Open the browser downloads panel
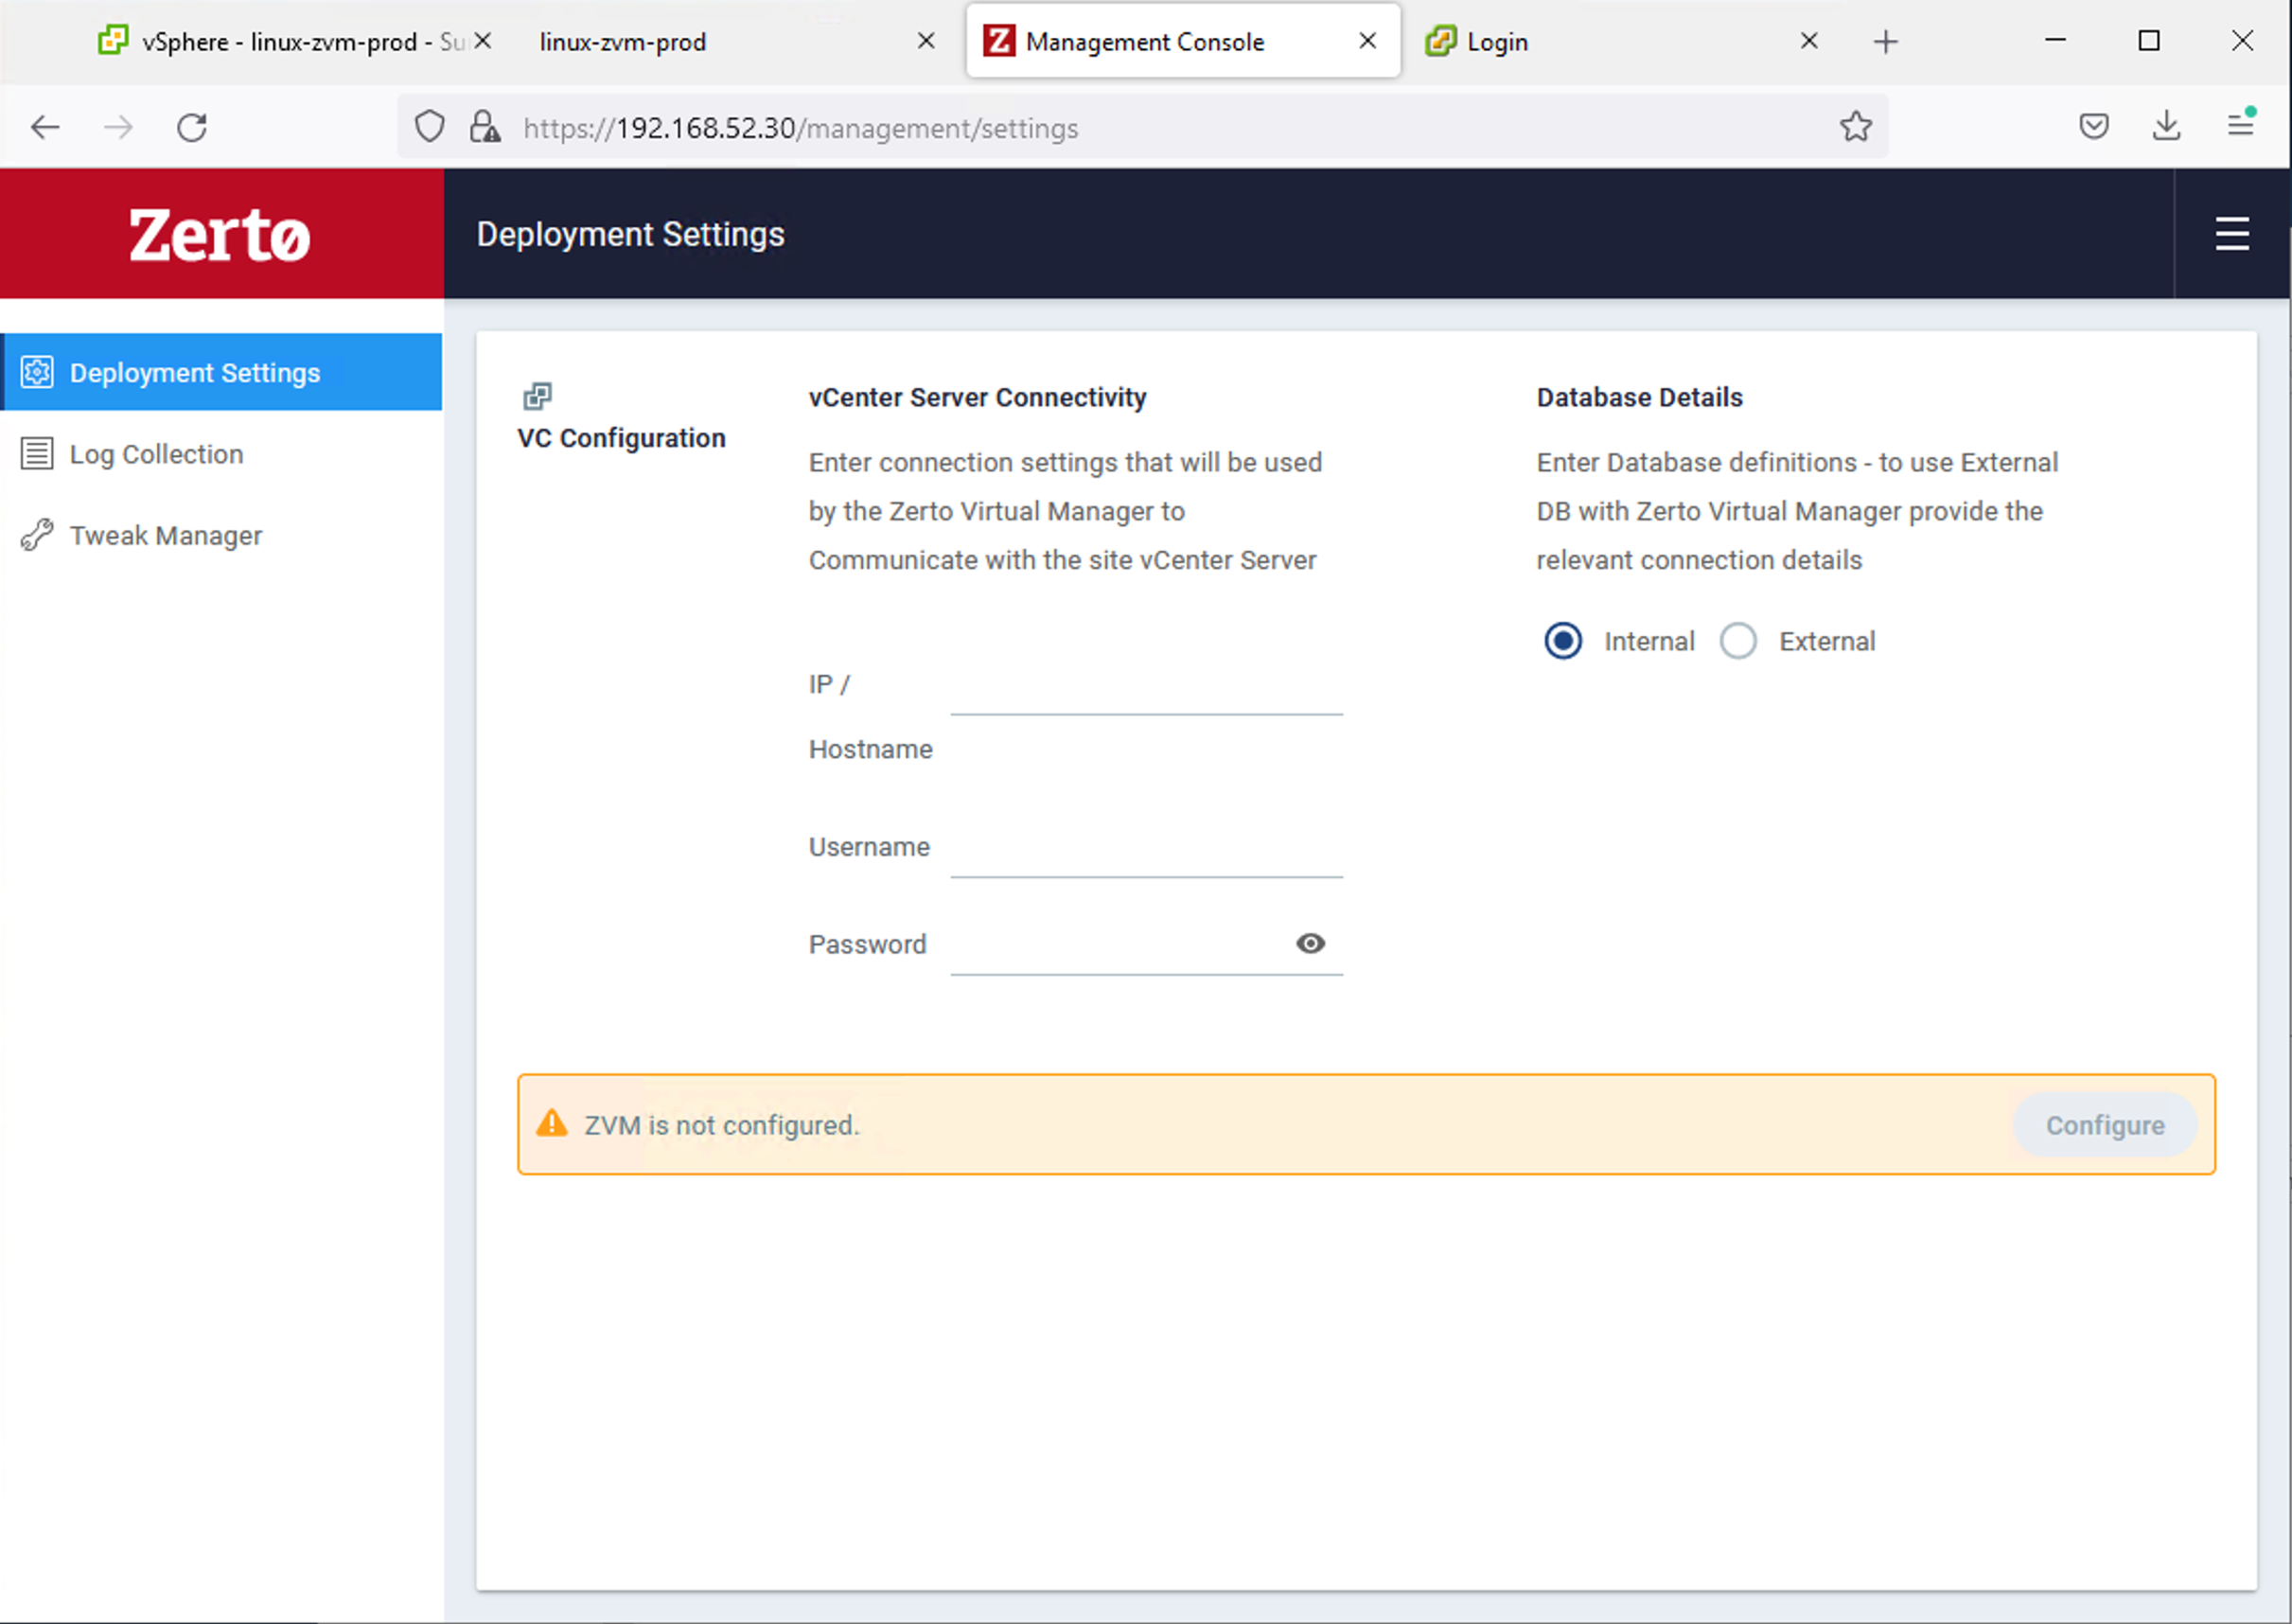Viewport: 2292px width, 1624px height. tap(2166, 126)
